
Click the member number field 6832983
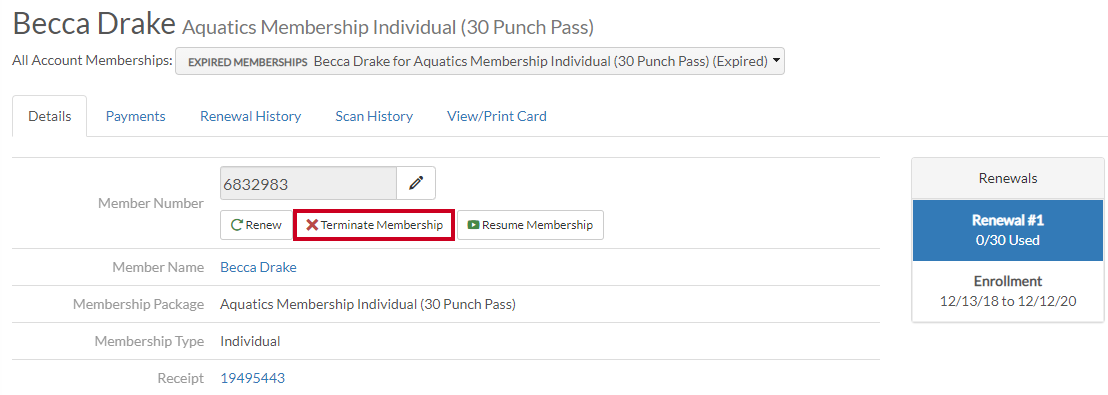(308, 184)
